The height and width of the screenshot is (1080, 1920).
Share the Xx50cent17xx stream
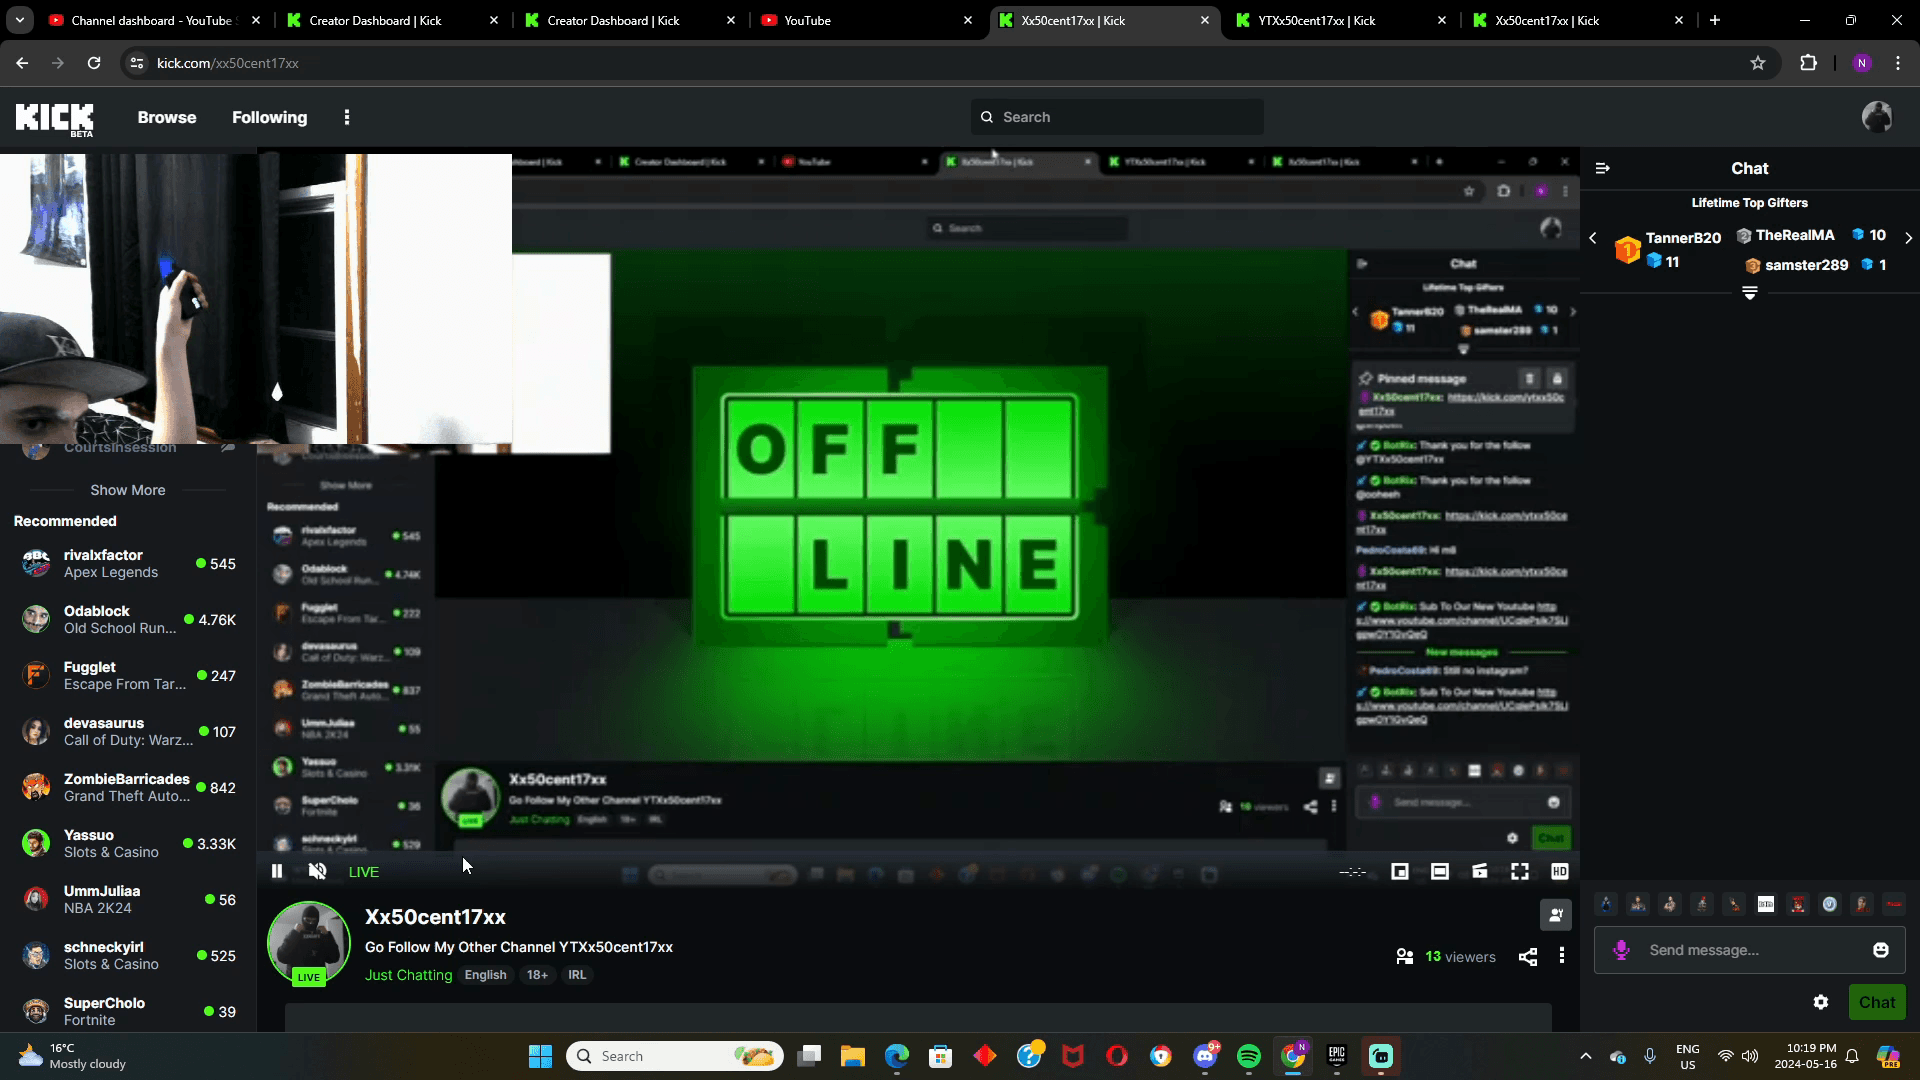pos(1528,957)
